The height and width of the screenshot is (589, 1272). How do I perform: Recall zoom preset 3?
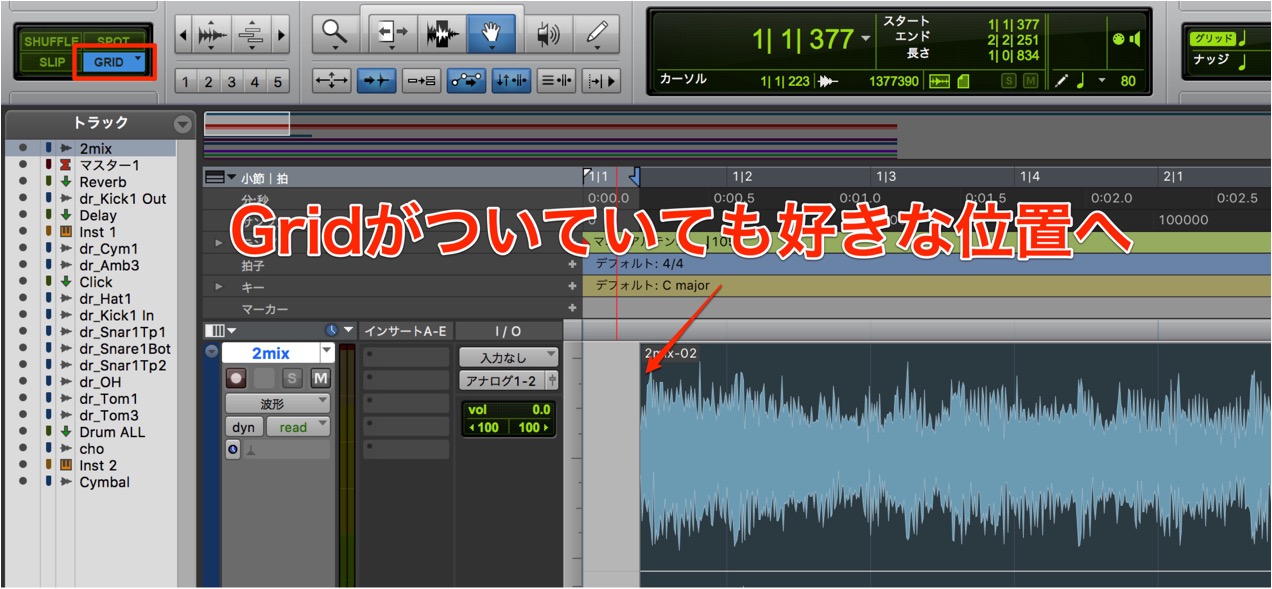232,82
